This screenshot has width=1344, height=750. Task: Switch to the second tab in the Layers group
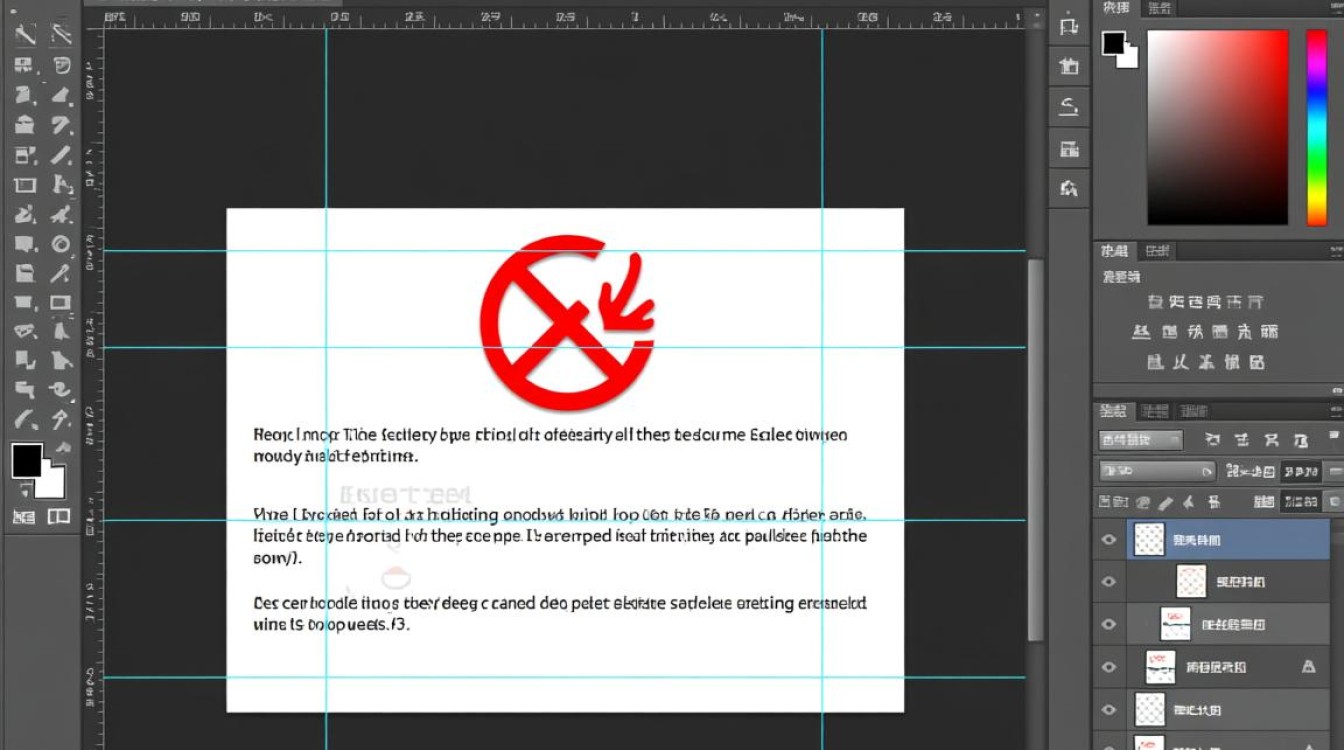click(x=1153, y=410)
